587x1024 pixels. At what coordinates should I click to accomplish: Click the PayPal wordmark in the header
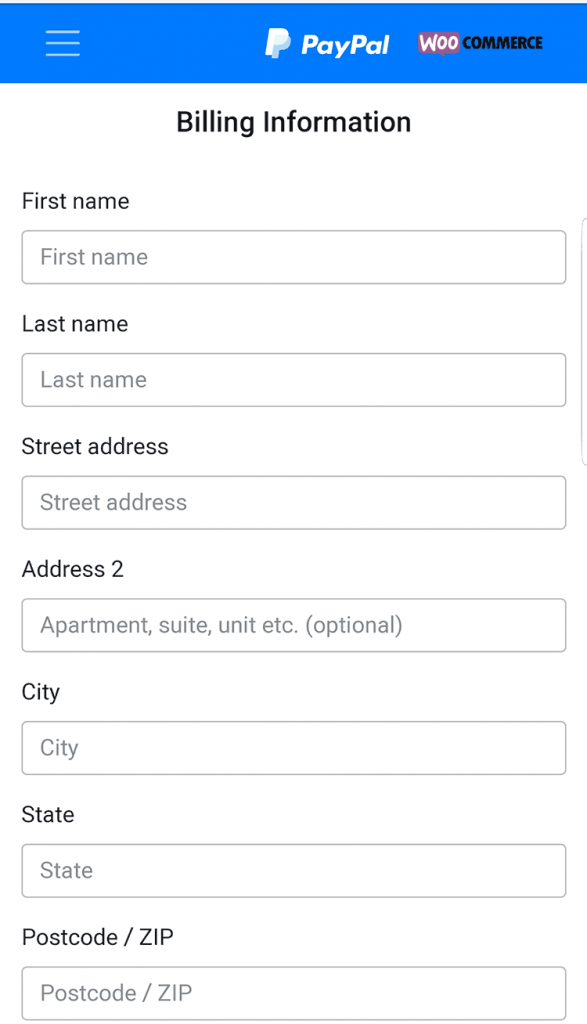click(x=345, y=44)
